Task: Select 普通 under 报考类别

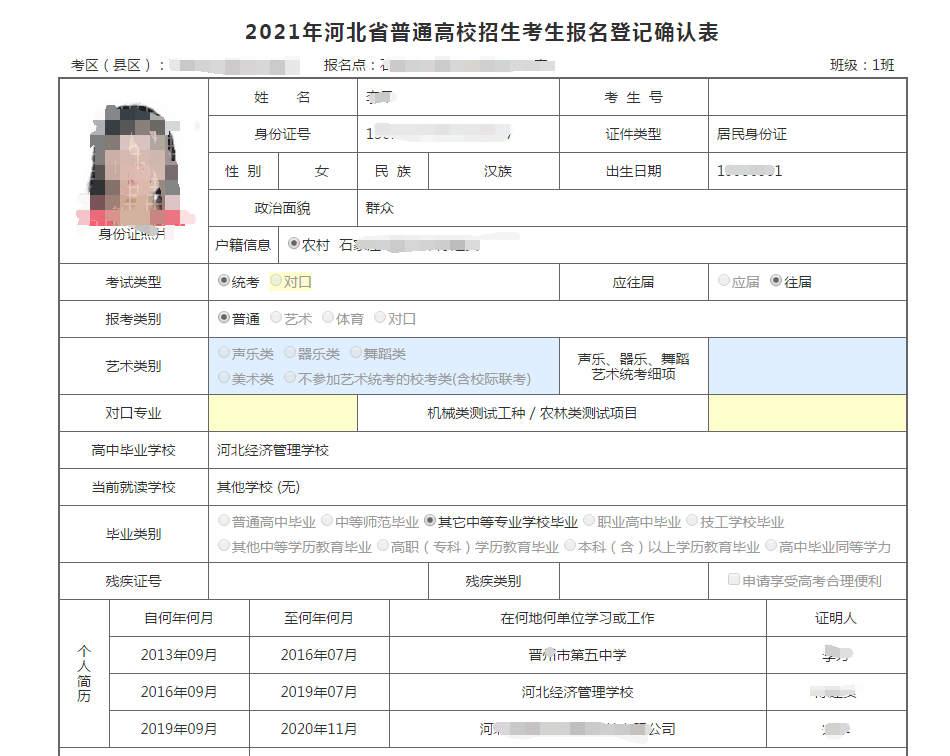Action: click(x=224, y=317)
